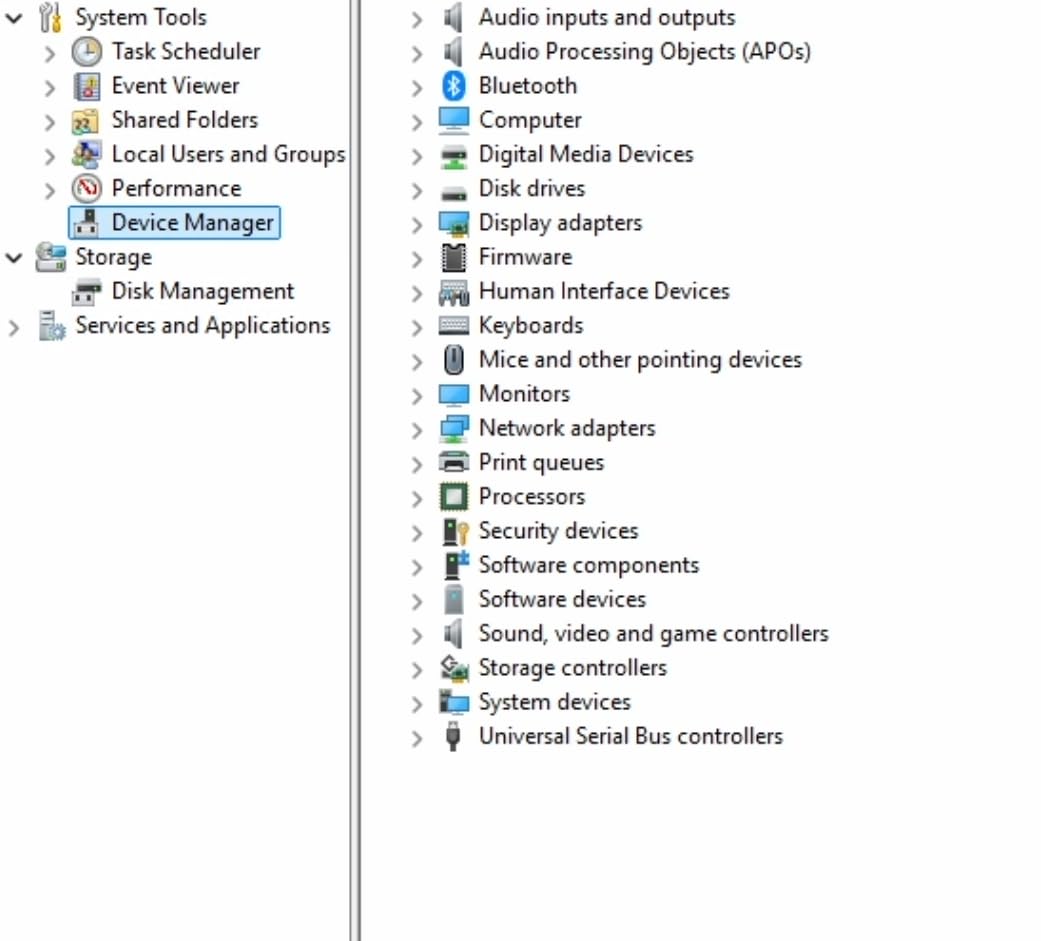Image resolution: width=1041 pixels, height=941 pixels.
Task: Click the Universal Serial Bus controllers icon
Action: 453,737
